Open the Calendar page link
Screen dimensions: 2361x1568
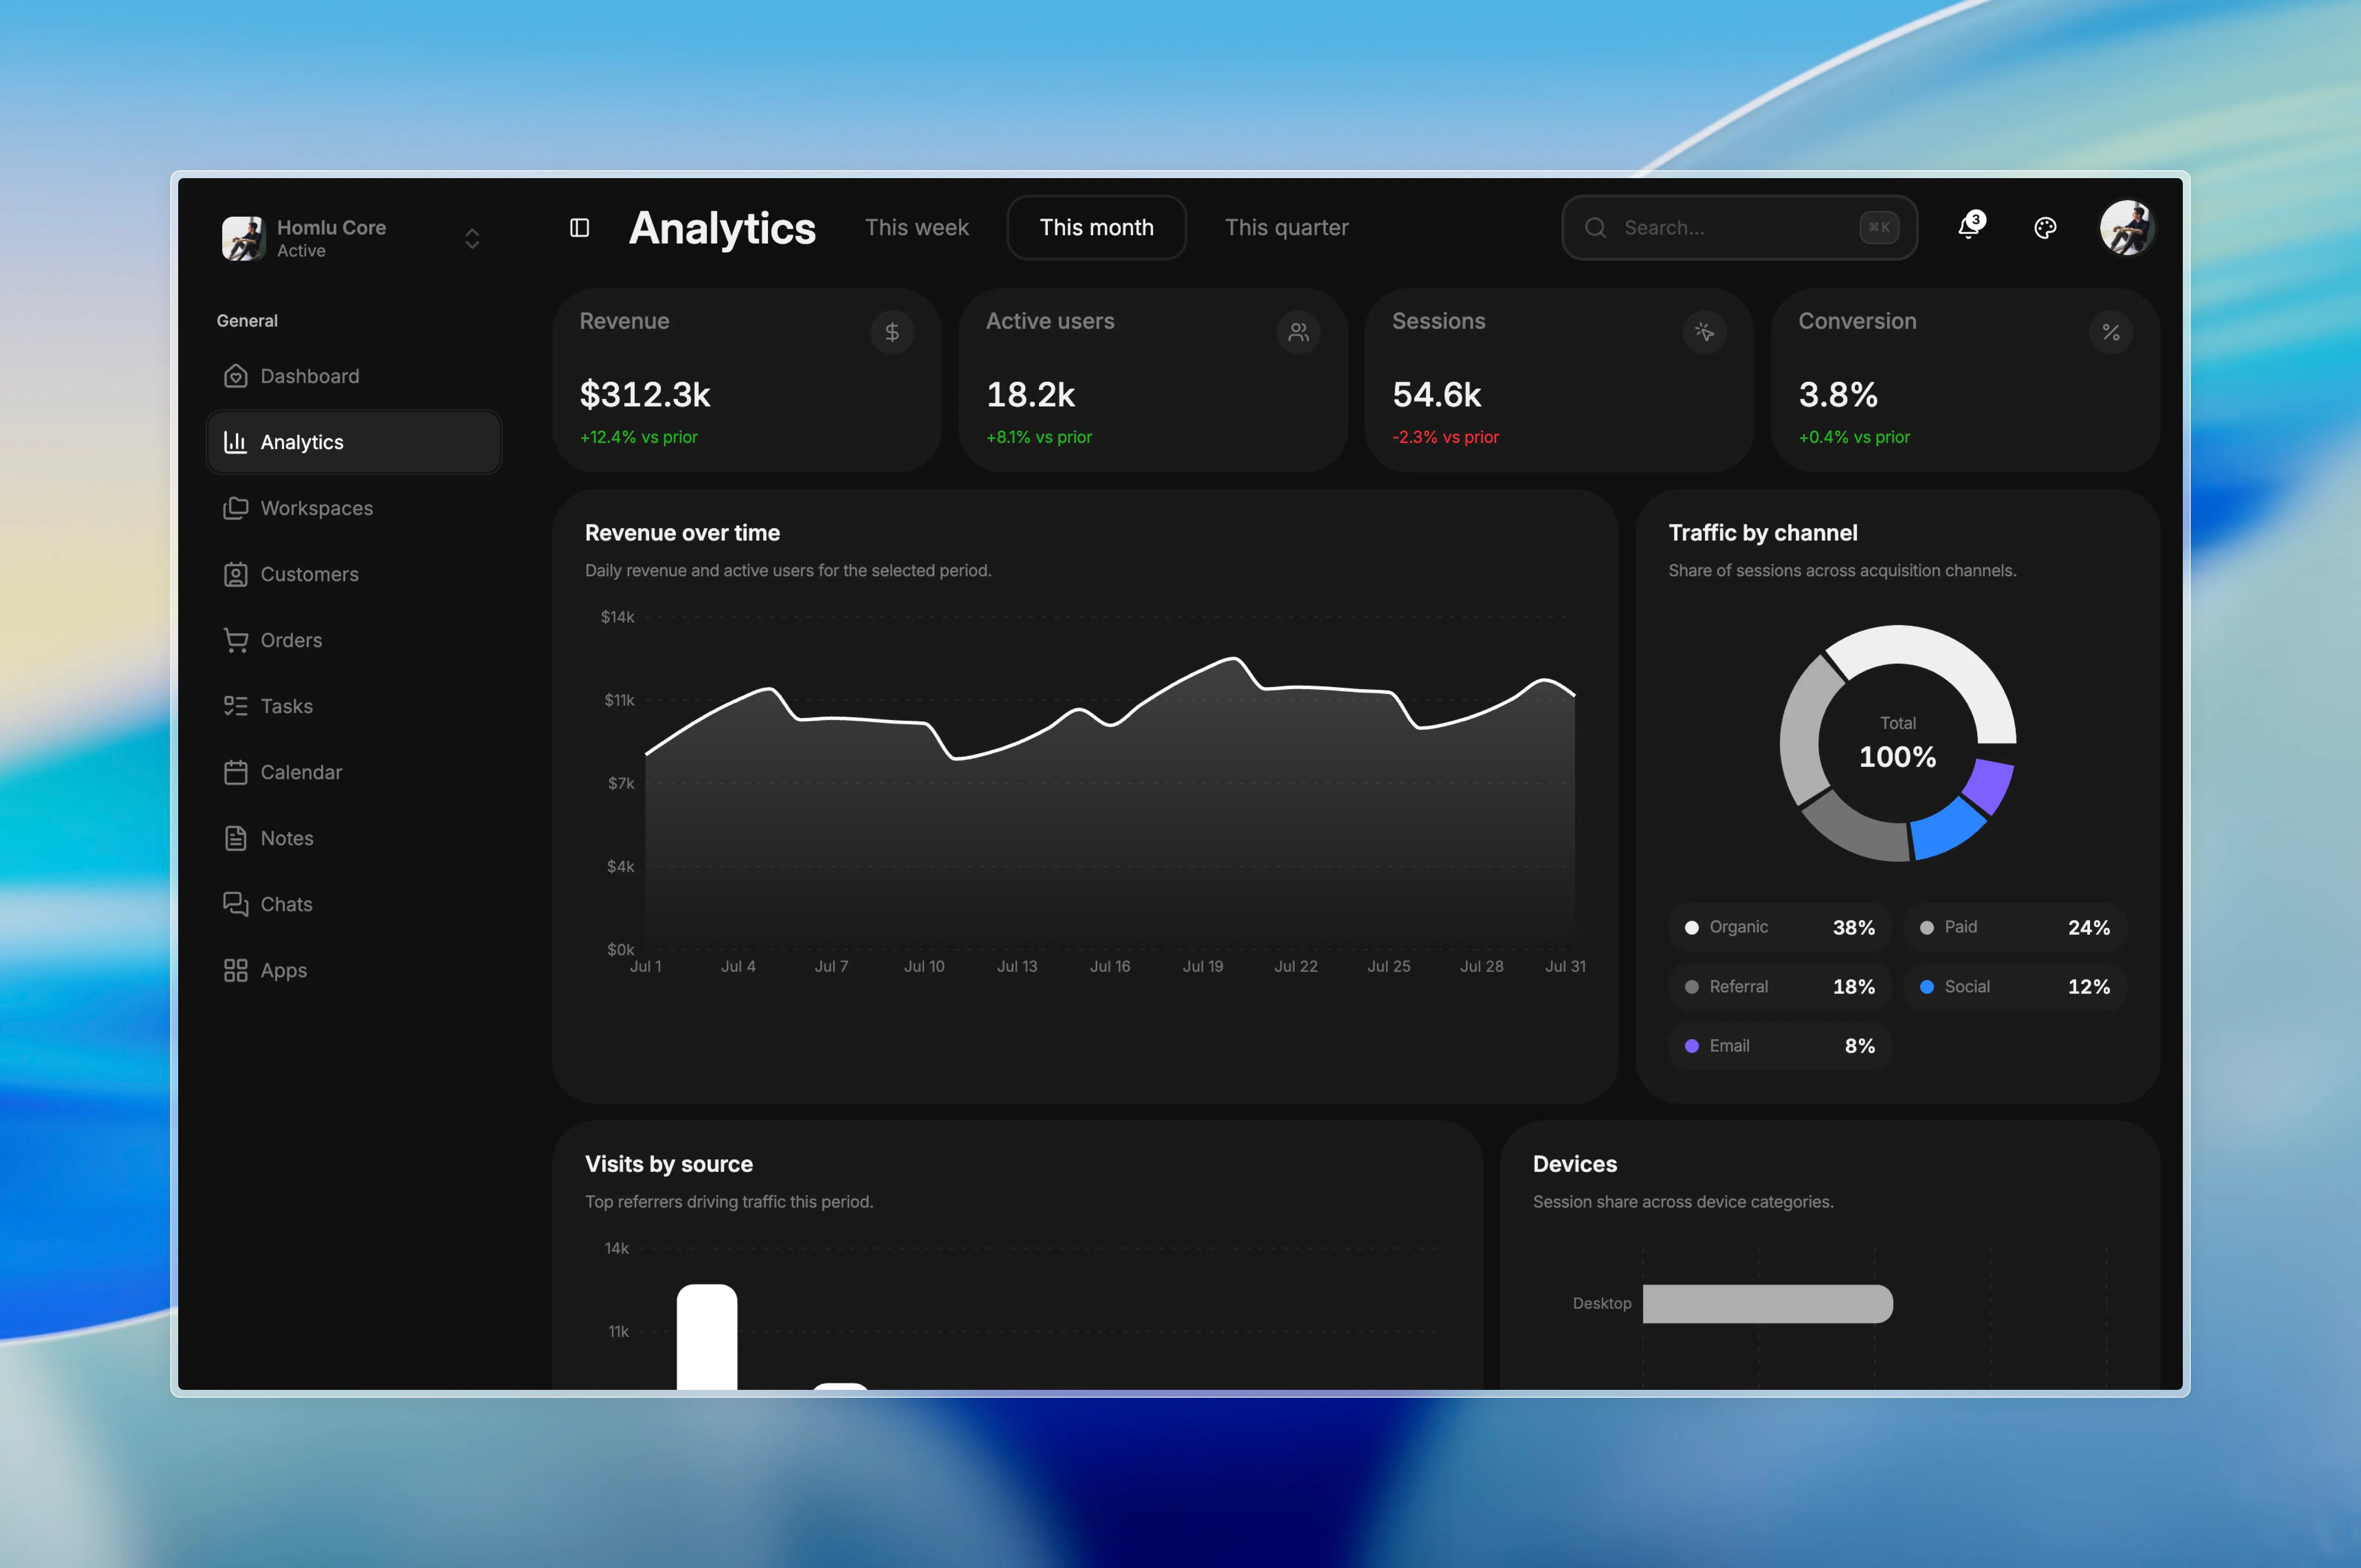point(354,772)
